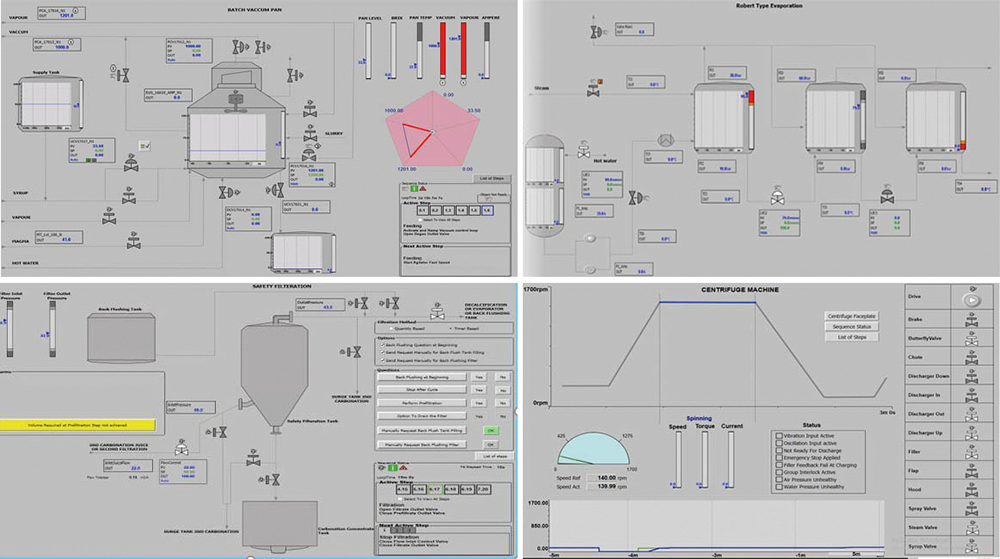This screenshot has height=559, width=1000.
Task: Select step 7.20 in Filtration Active Step
Action: tap(483, 490)
